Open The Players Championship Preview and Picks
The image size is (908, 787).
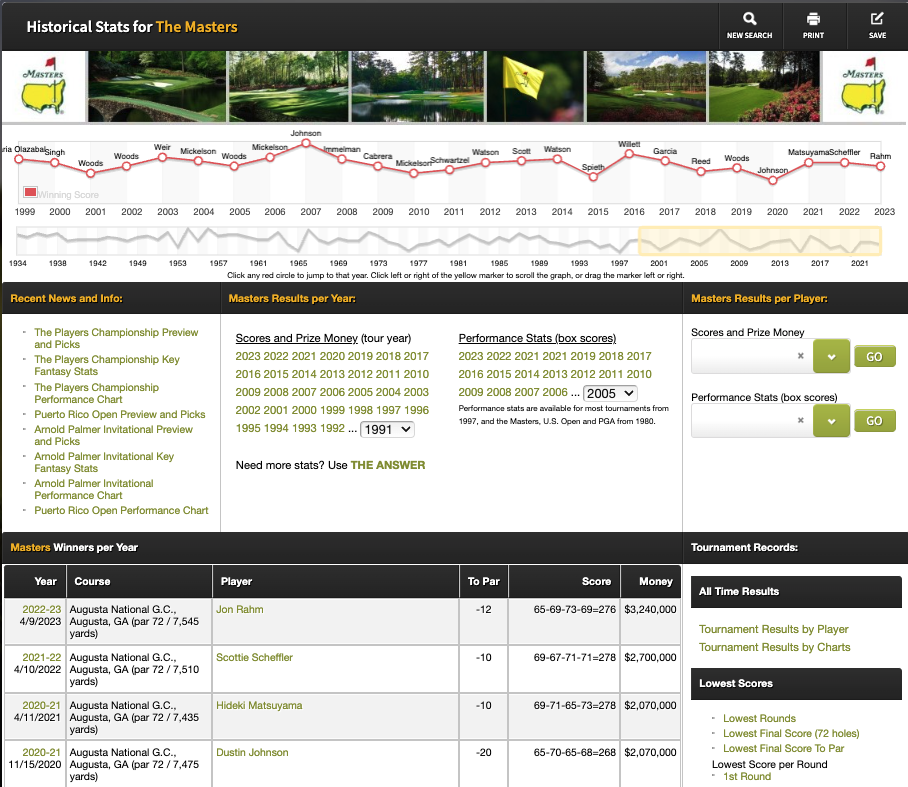tap(116, 338)
